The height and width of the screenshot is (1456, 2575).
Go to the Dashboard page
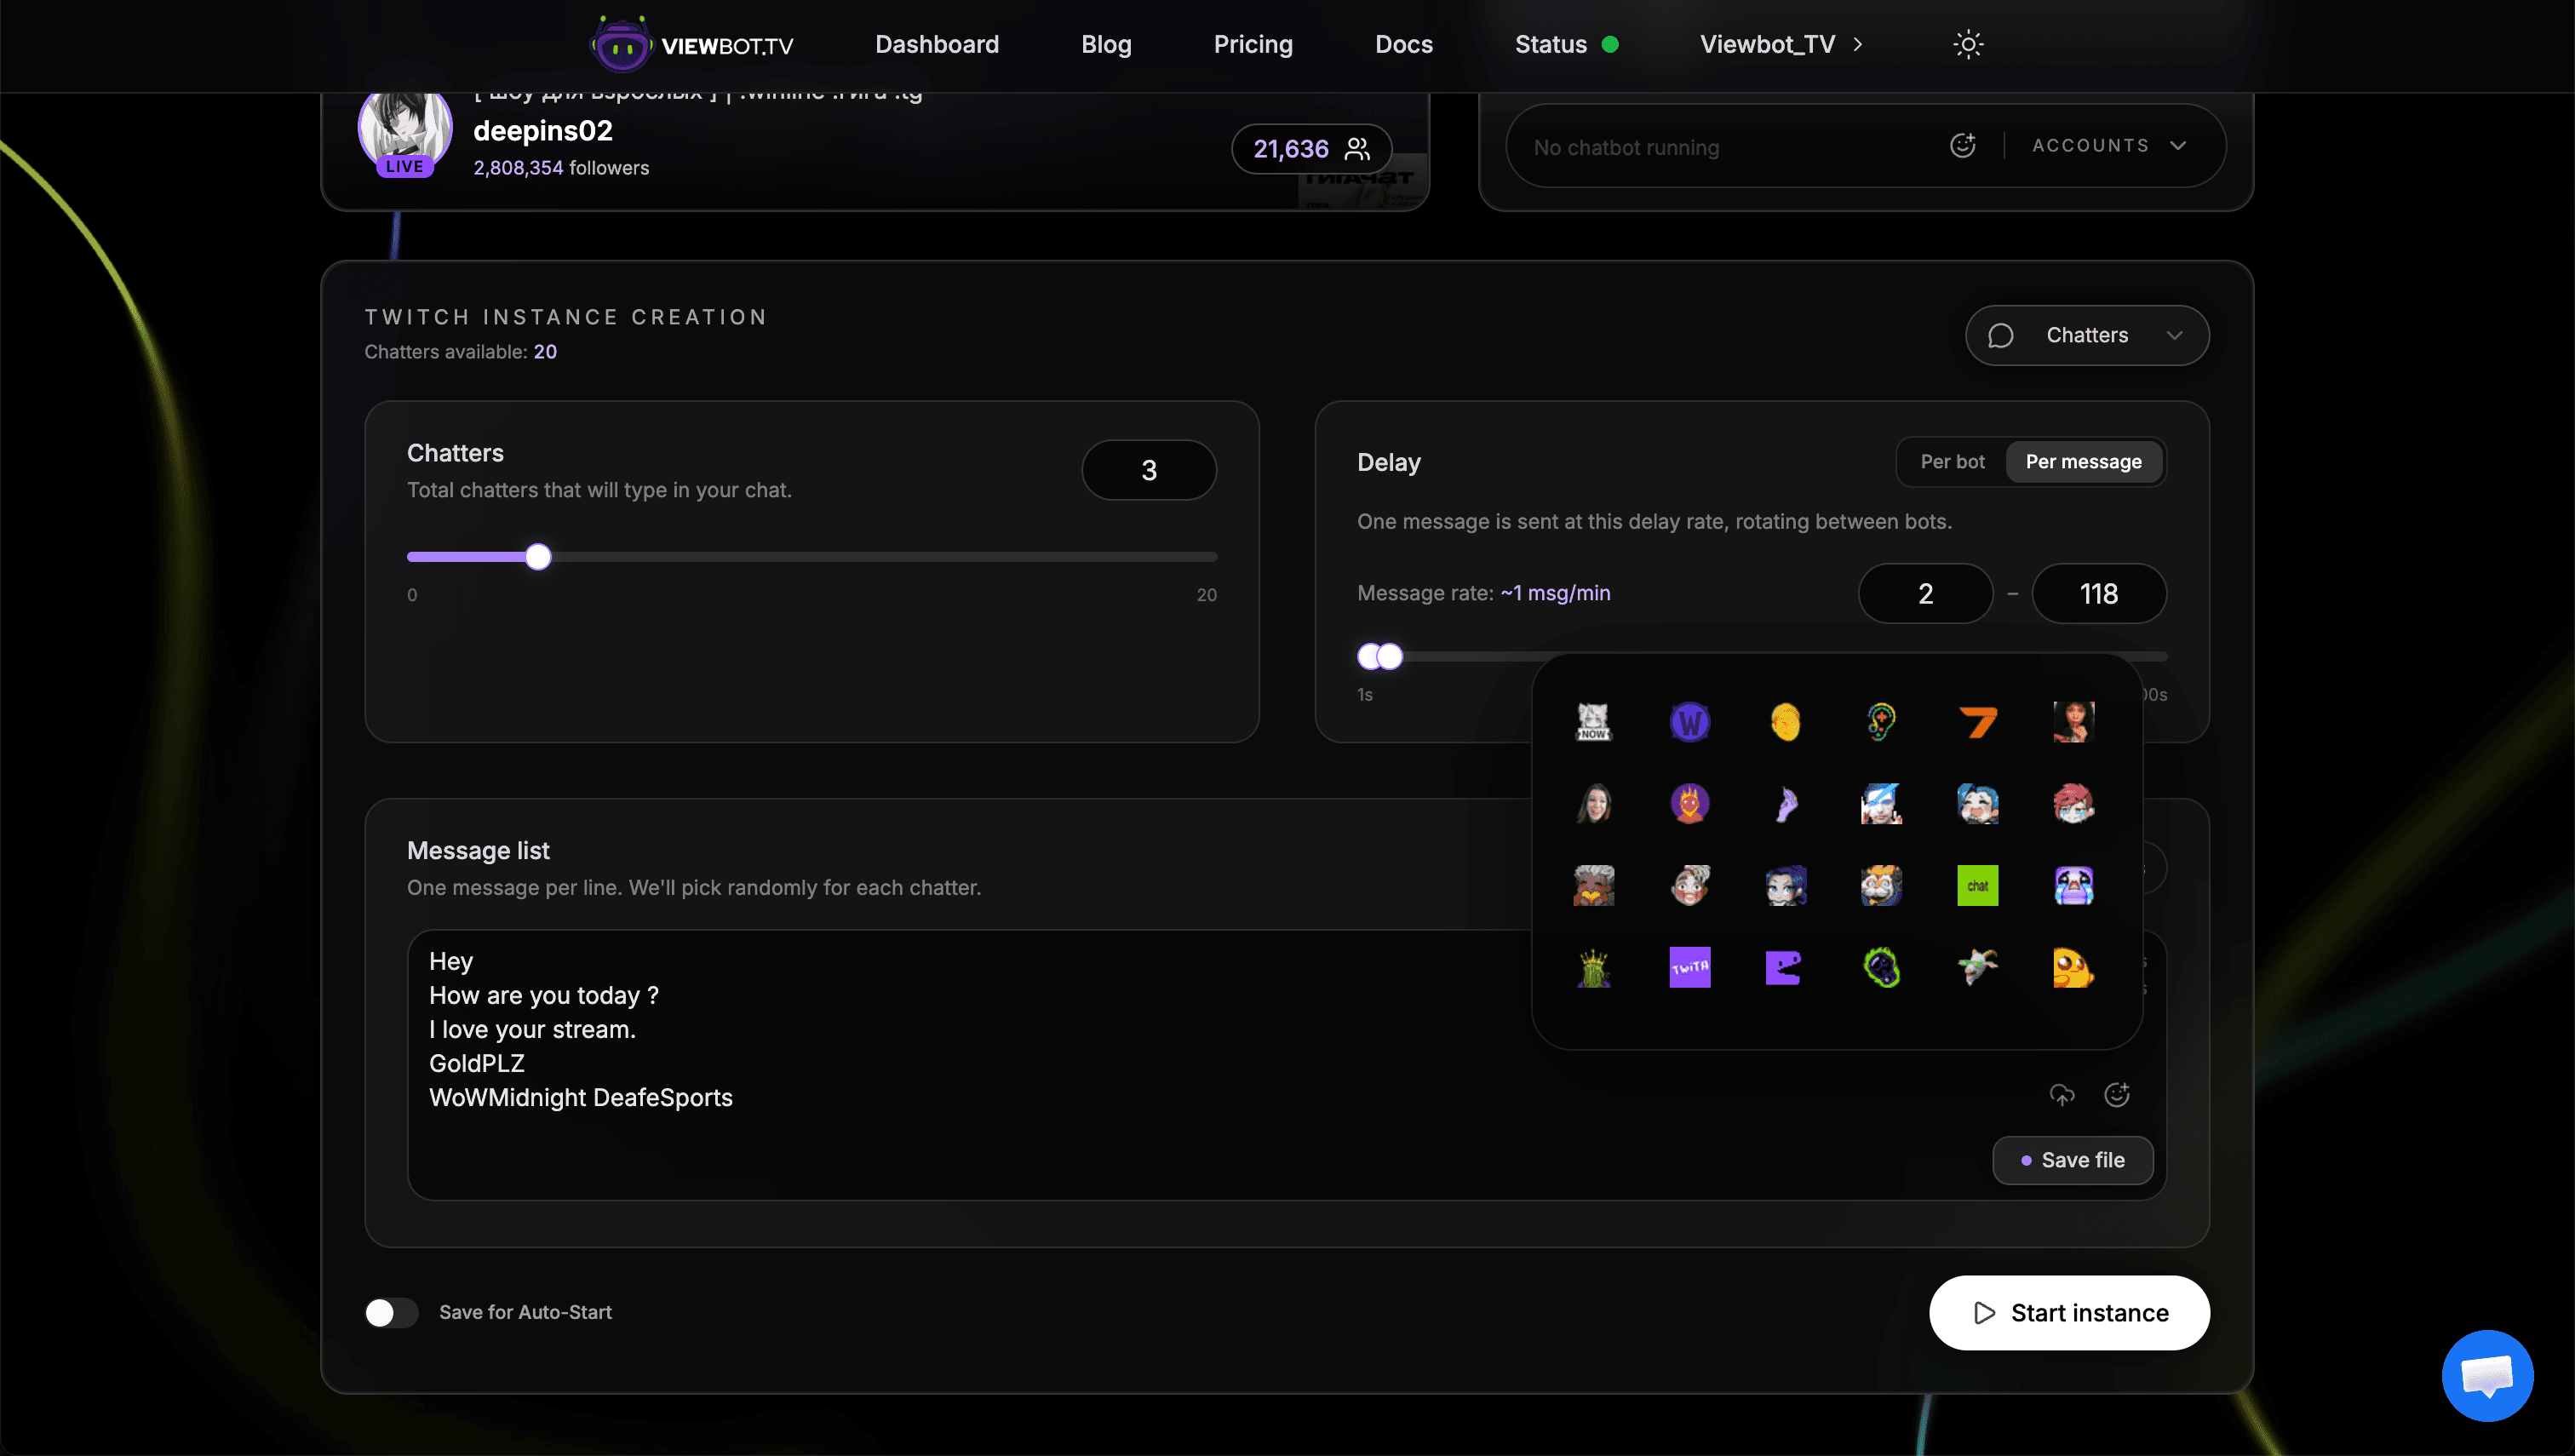point(936,44)
